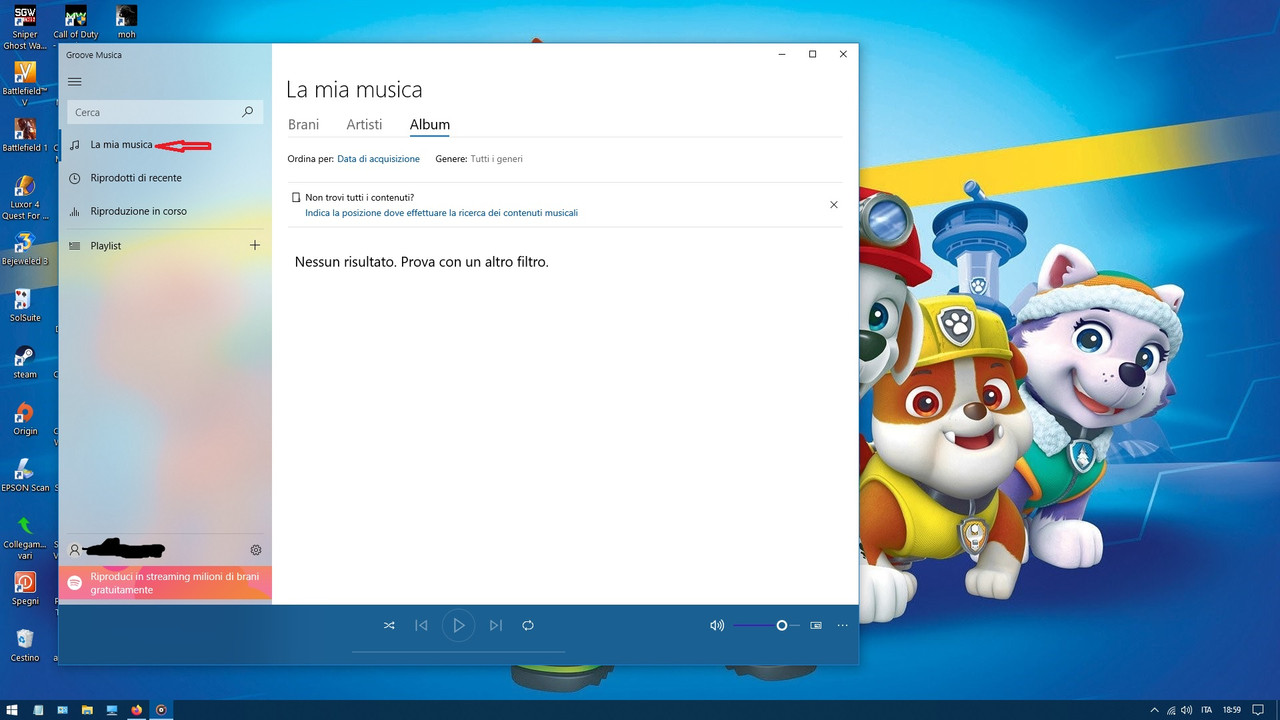The height and width of the screenshot is (720, 1280).
Task: Select the Cestino recycle bin
Action: 25,645
